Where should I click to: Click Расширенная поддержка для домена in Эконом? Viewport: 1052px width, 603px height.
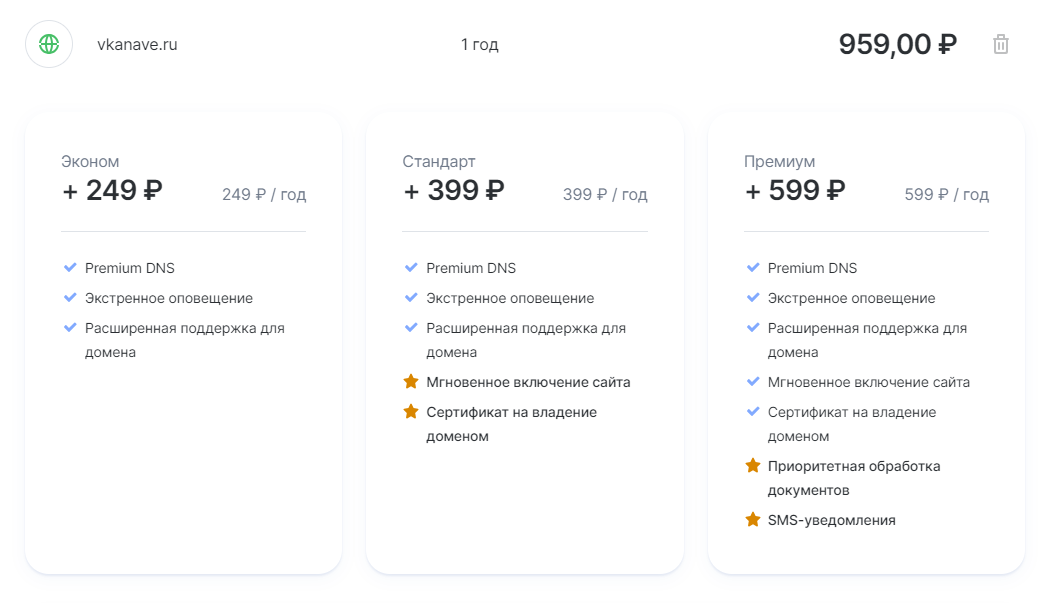coord(185,340)
